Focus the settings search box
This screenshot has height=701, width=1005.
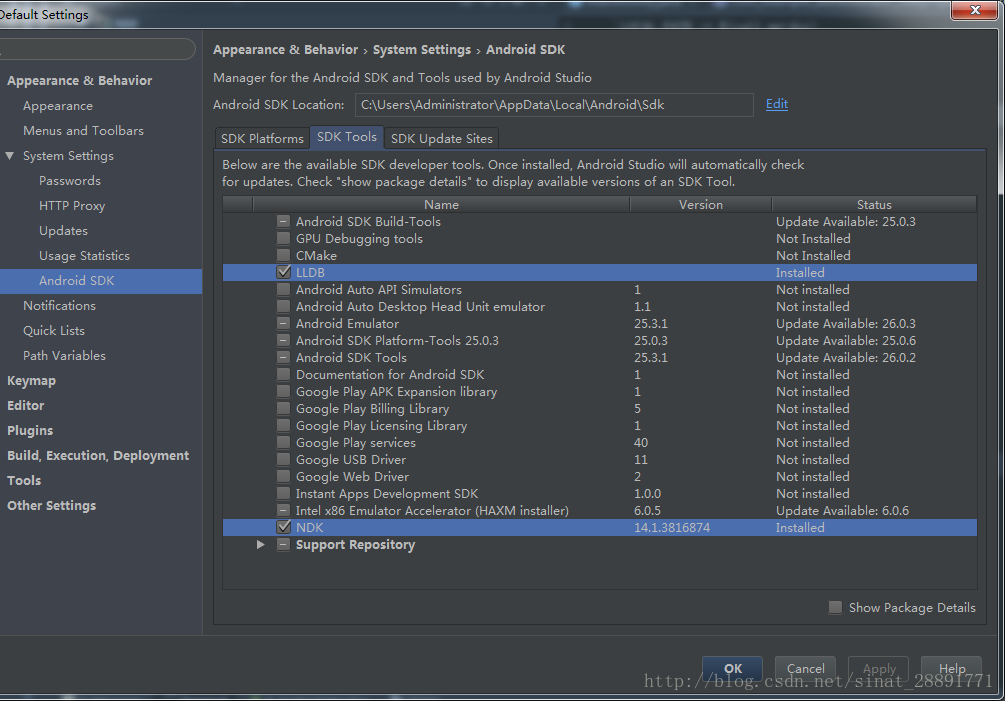pos(96,49)
